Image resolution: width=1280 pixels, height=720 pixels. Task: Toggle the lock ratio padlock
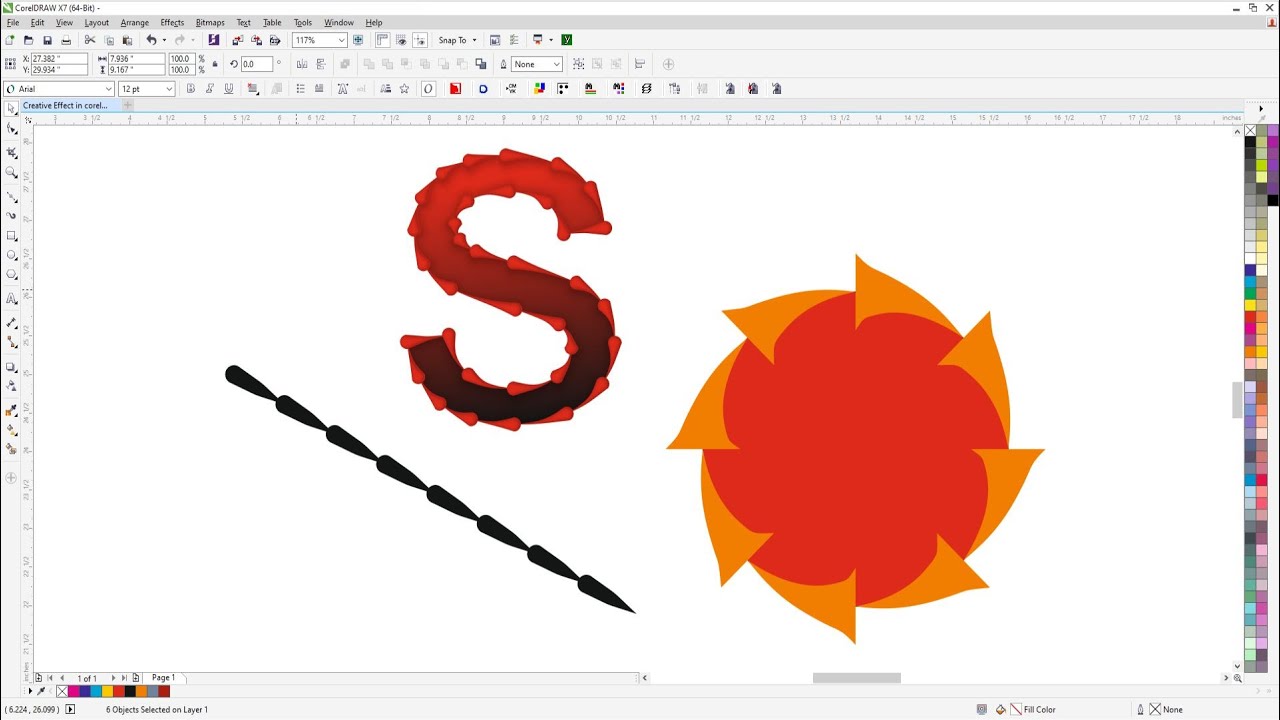point(215,64)
